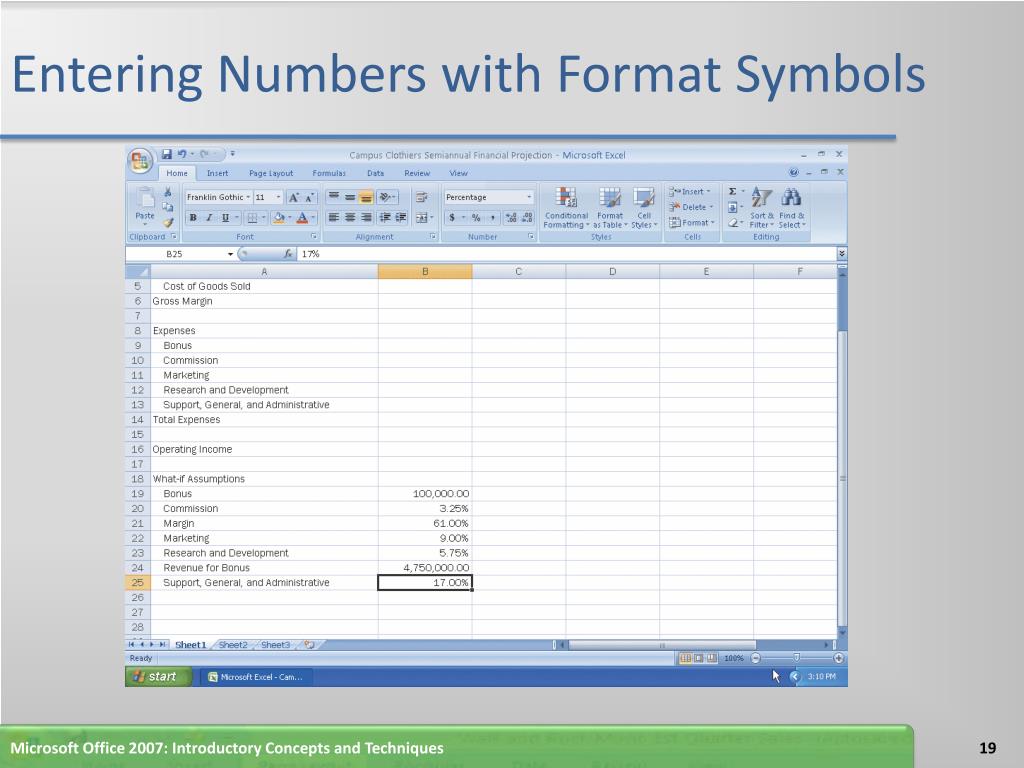Screen dimensions: 1024x768
Task: Click the Fill down-arrow icon
Action: (x=733, y=207)
